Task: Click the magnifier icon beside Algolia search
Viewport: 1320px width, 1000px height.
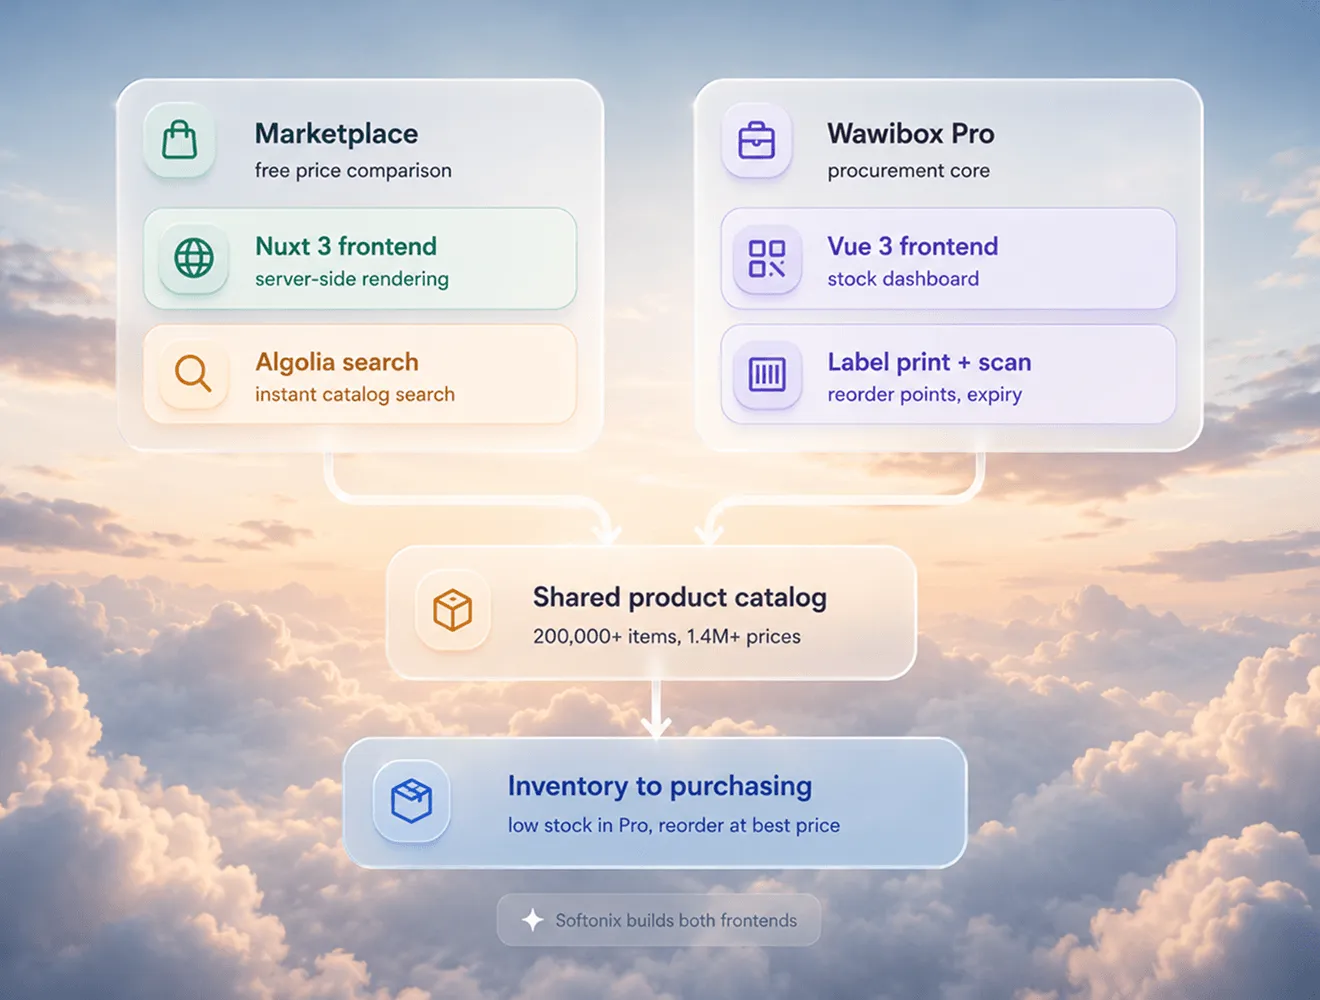Action: click(194, 374)
